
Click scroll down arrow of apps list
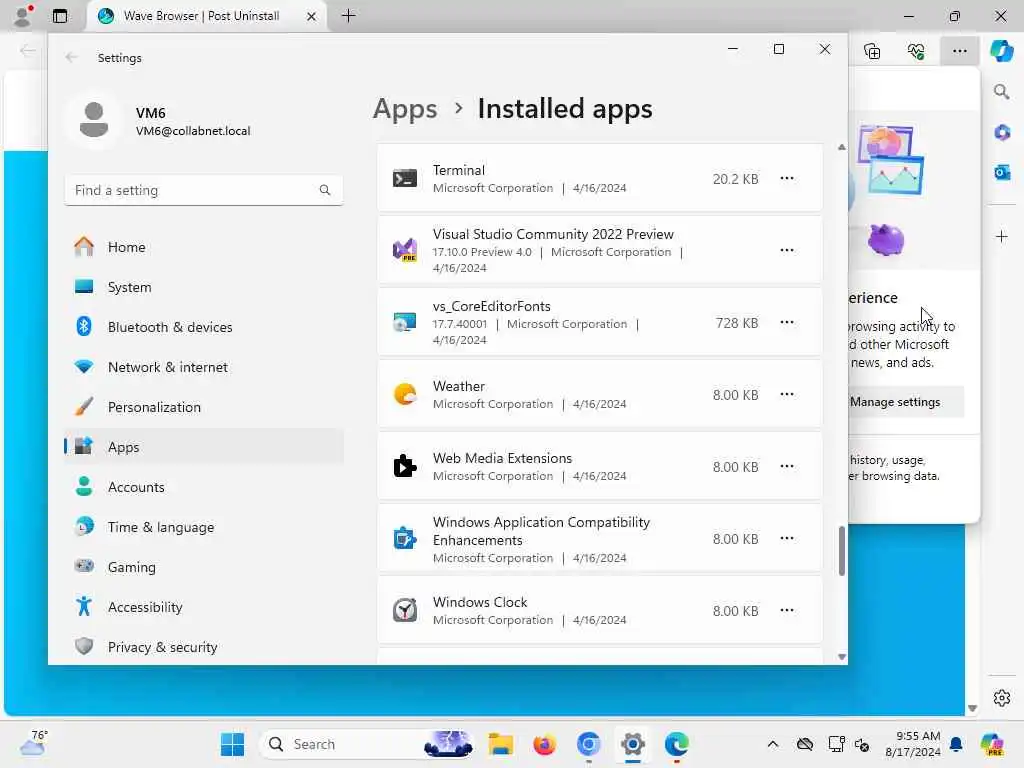(x=842, y=657)
